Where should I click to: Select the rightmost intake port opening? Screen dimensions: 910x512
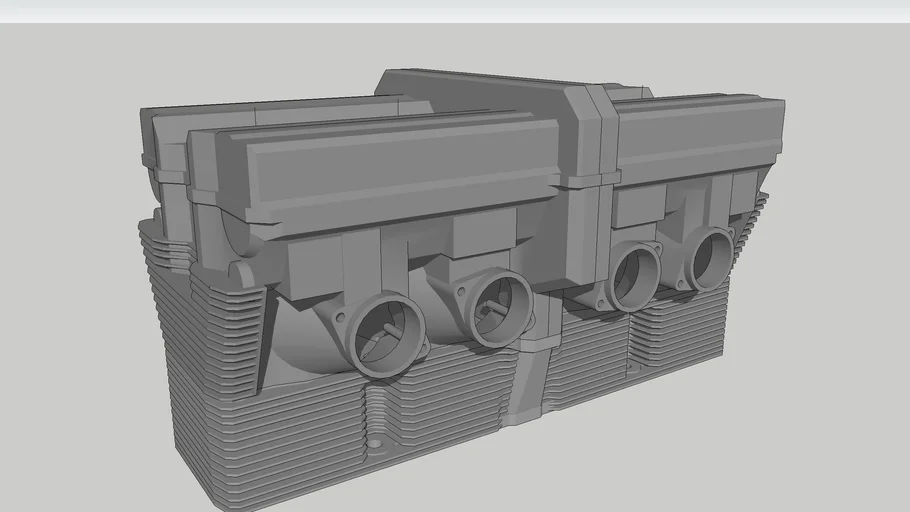pyautogui.click(x=711, y=257)
